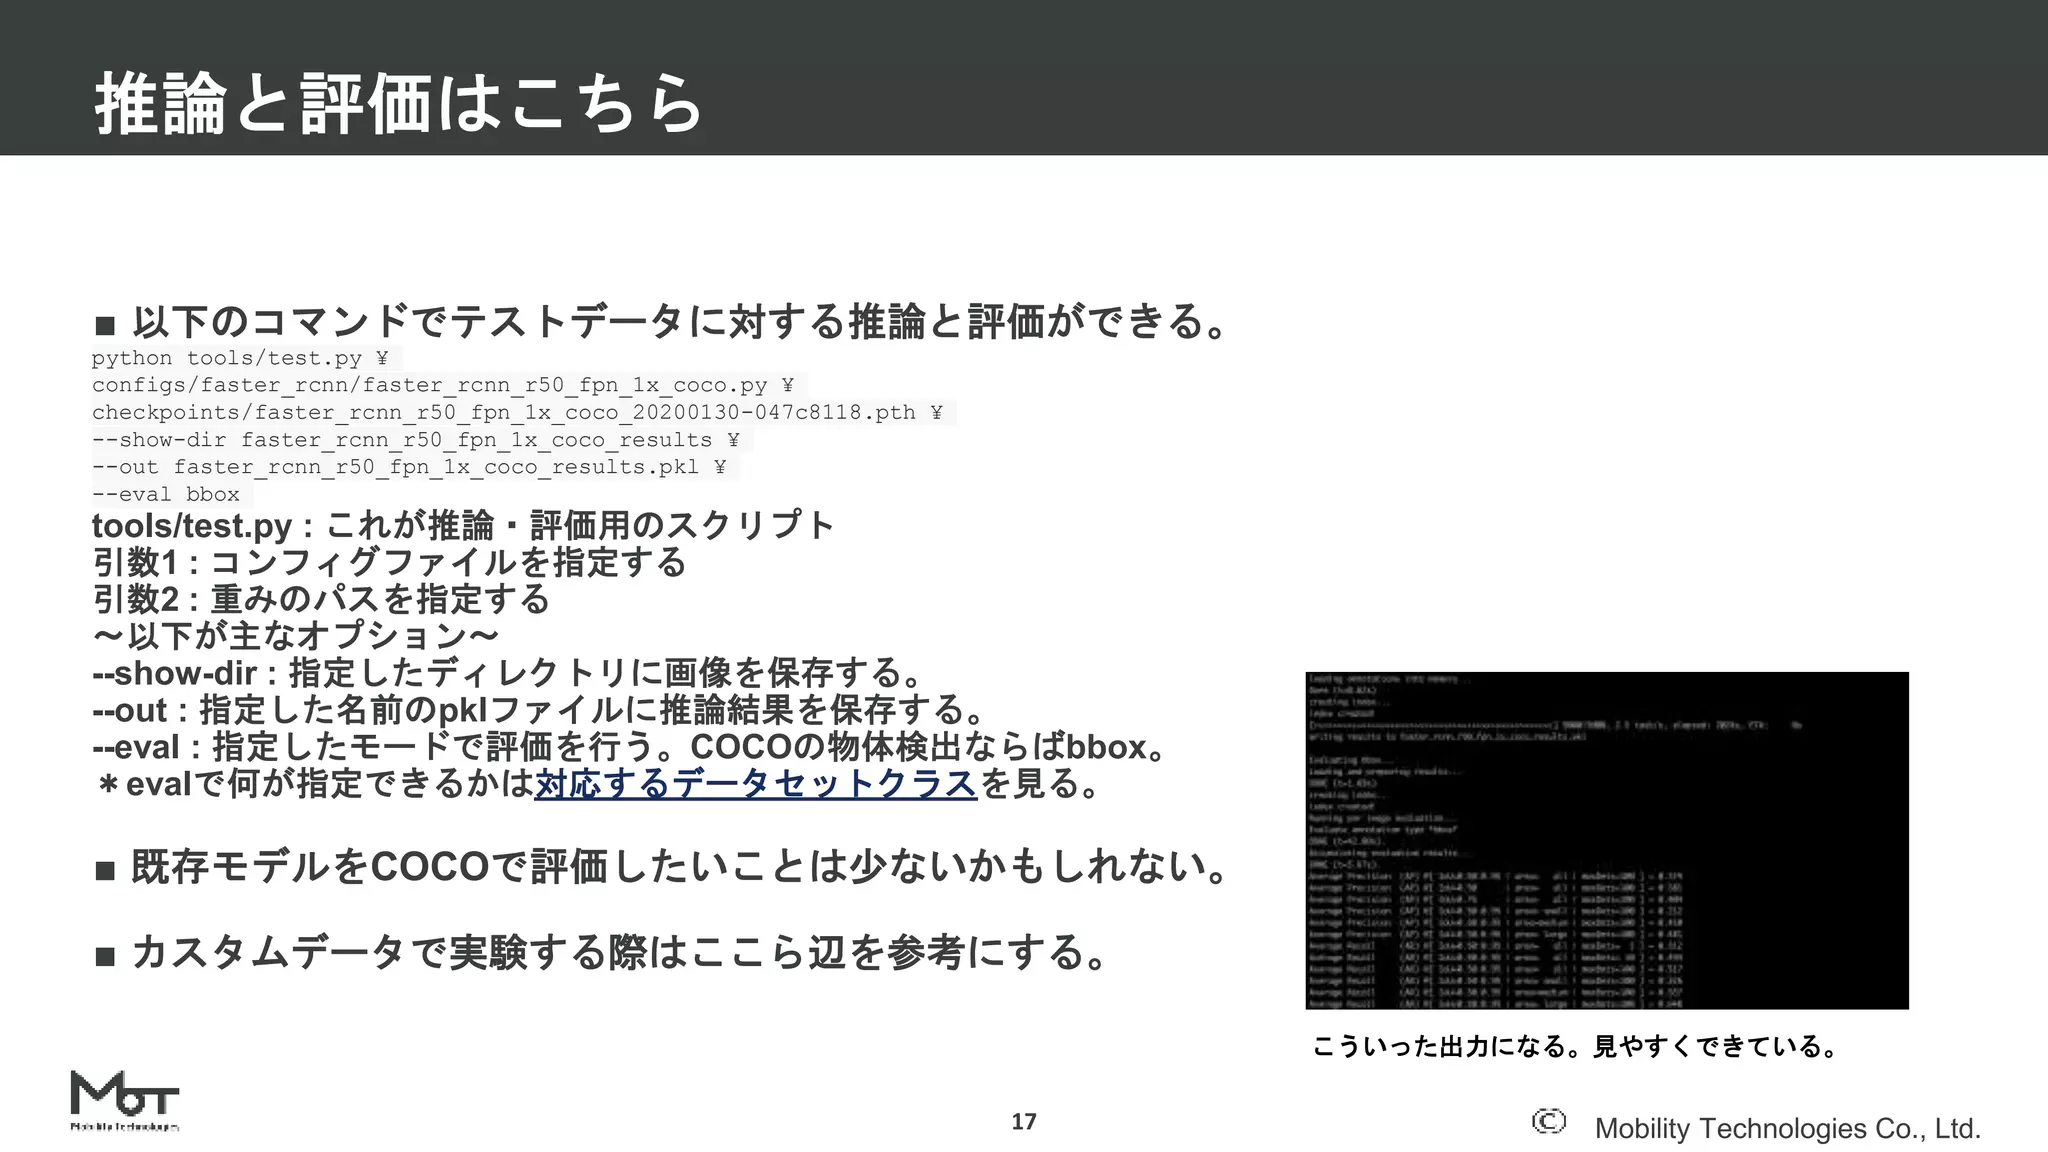
Task: Click the '--show-dir faster_rcnn_r50_fpn_1x_coco_results' command line
Action: [x=416, y=439]
